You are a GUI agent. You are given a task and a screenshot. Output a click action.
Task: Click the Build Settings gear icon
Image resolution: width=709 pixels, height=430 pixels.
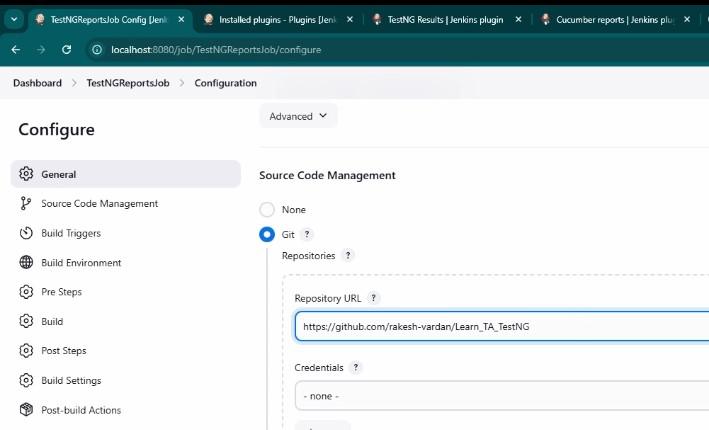26,380
